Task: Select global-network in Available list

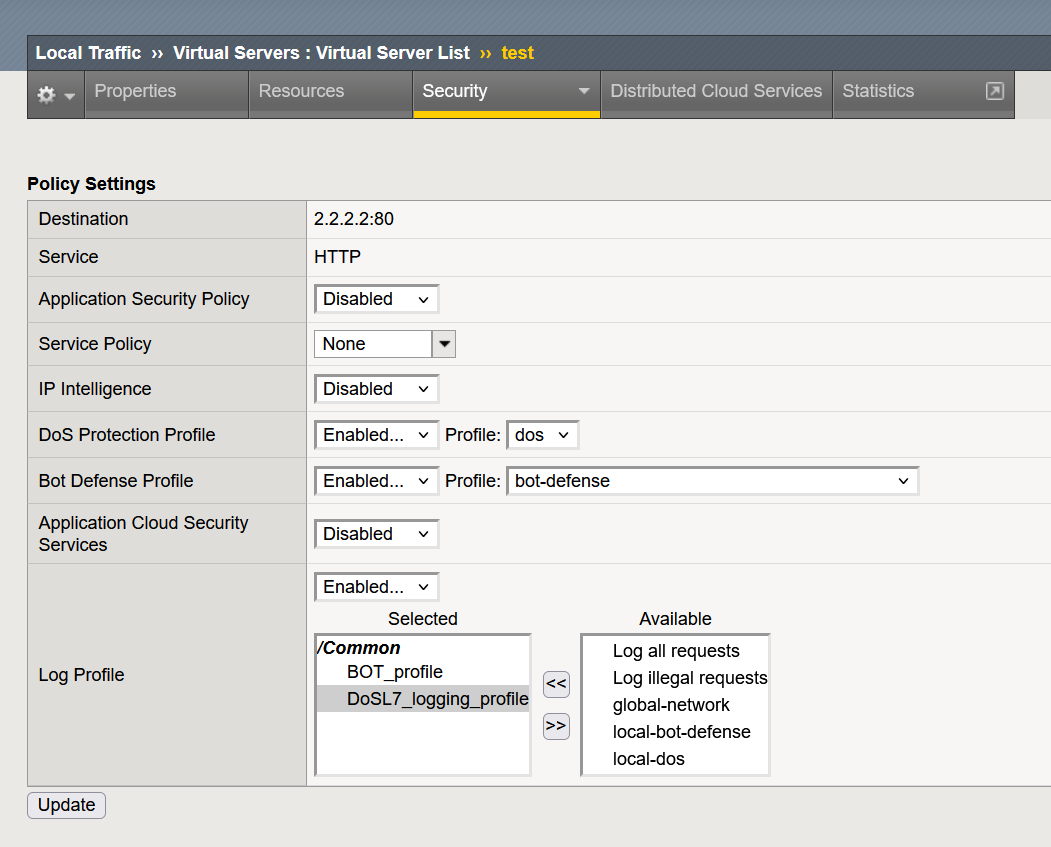Action: [x=676, y=705]
